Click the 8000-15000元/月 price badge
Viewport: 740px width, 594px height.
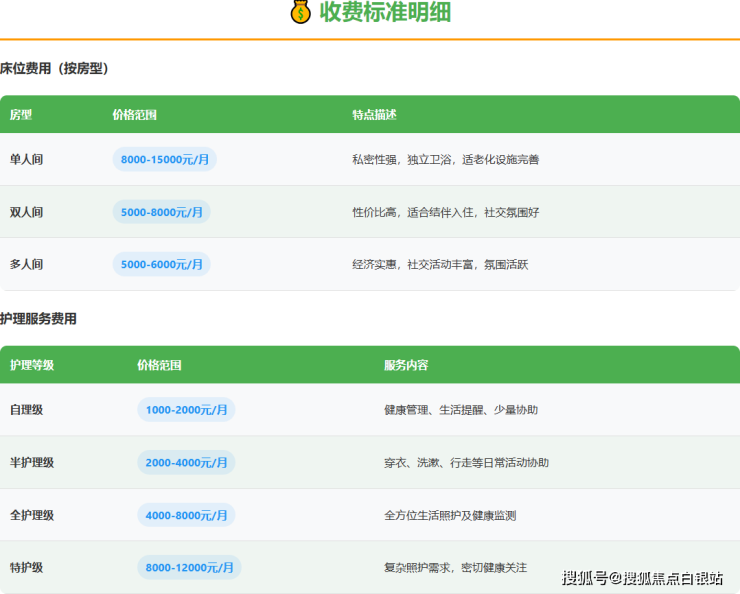pyautogui.click(x=164, y=160)
